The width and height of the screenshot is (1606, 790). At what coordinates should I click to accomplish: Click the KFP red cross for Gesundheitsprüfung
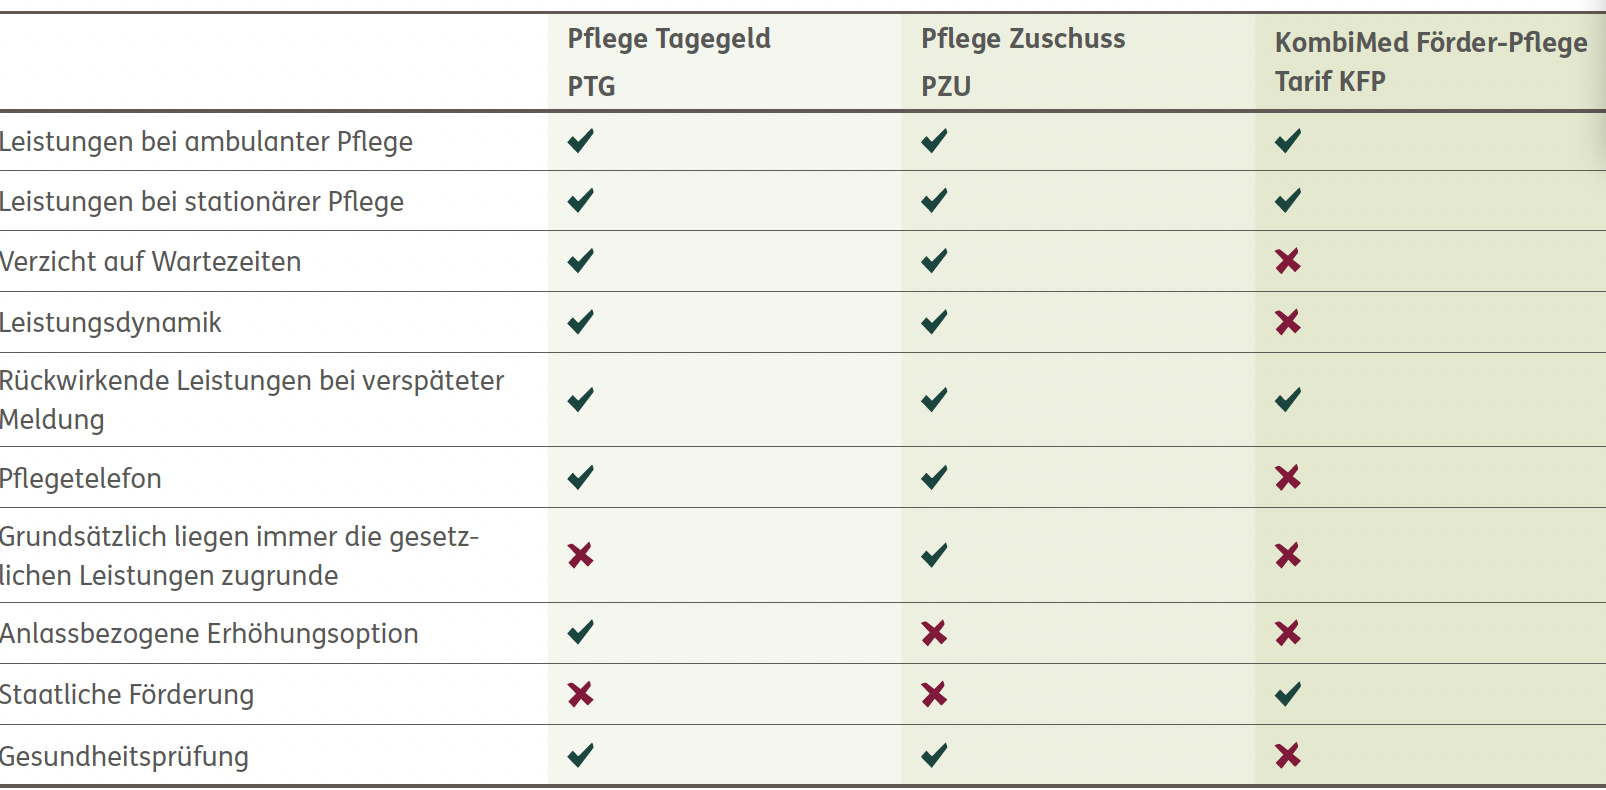(1287, 755)
